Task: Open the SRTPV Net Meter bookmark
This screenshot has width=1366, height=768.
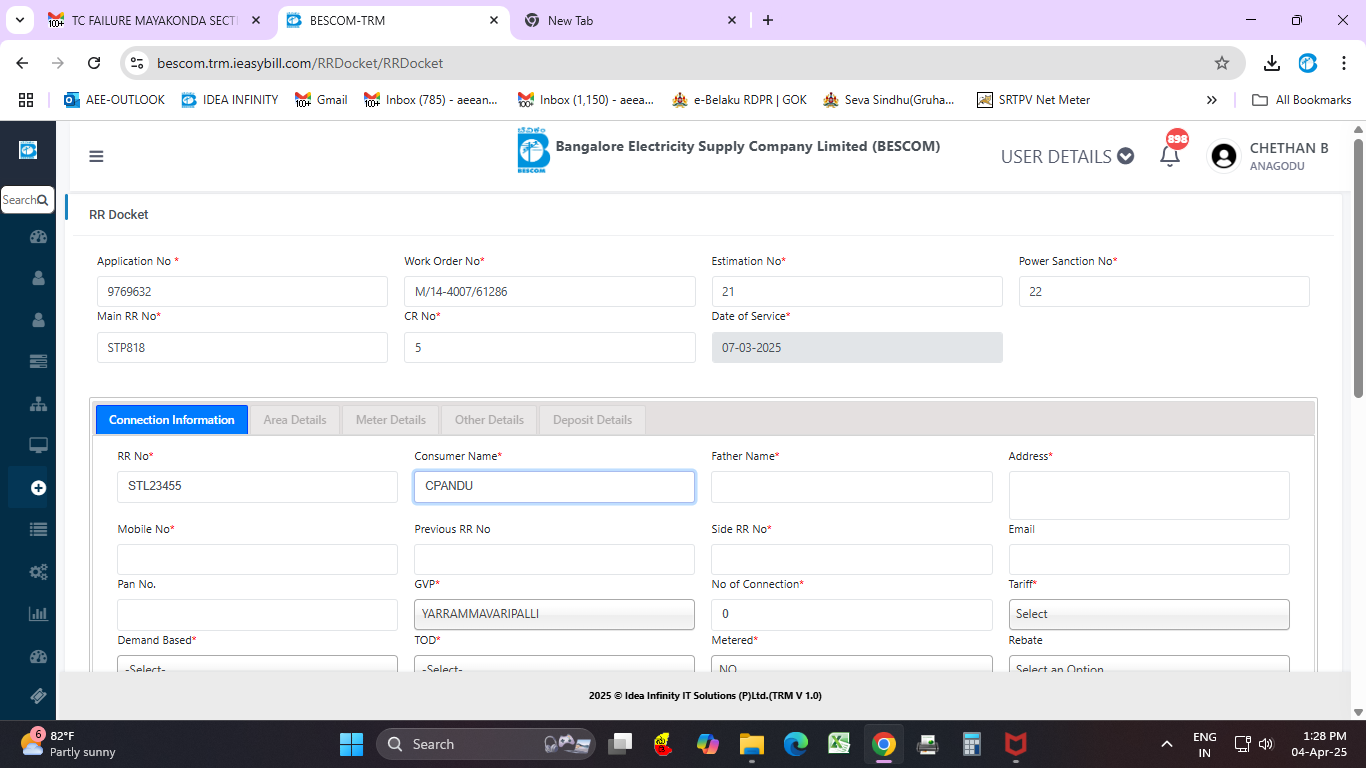Action: point(1034,100)
